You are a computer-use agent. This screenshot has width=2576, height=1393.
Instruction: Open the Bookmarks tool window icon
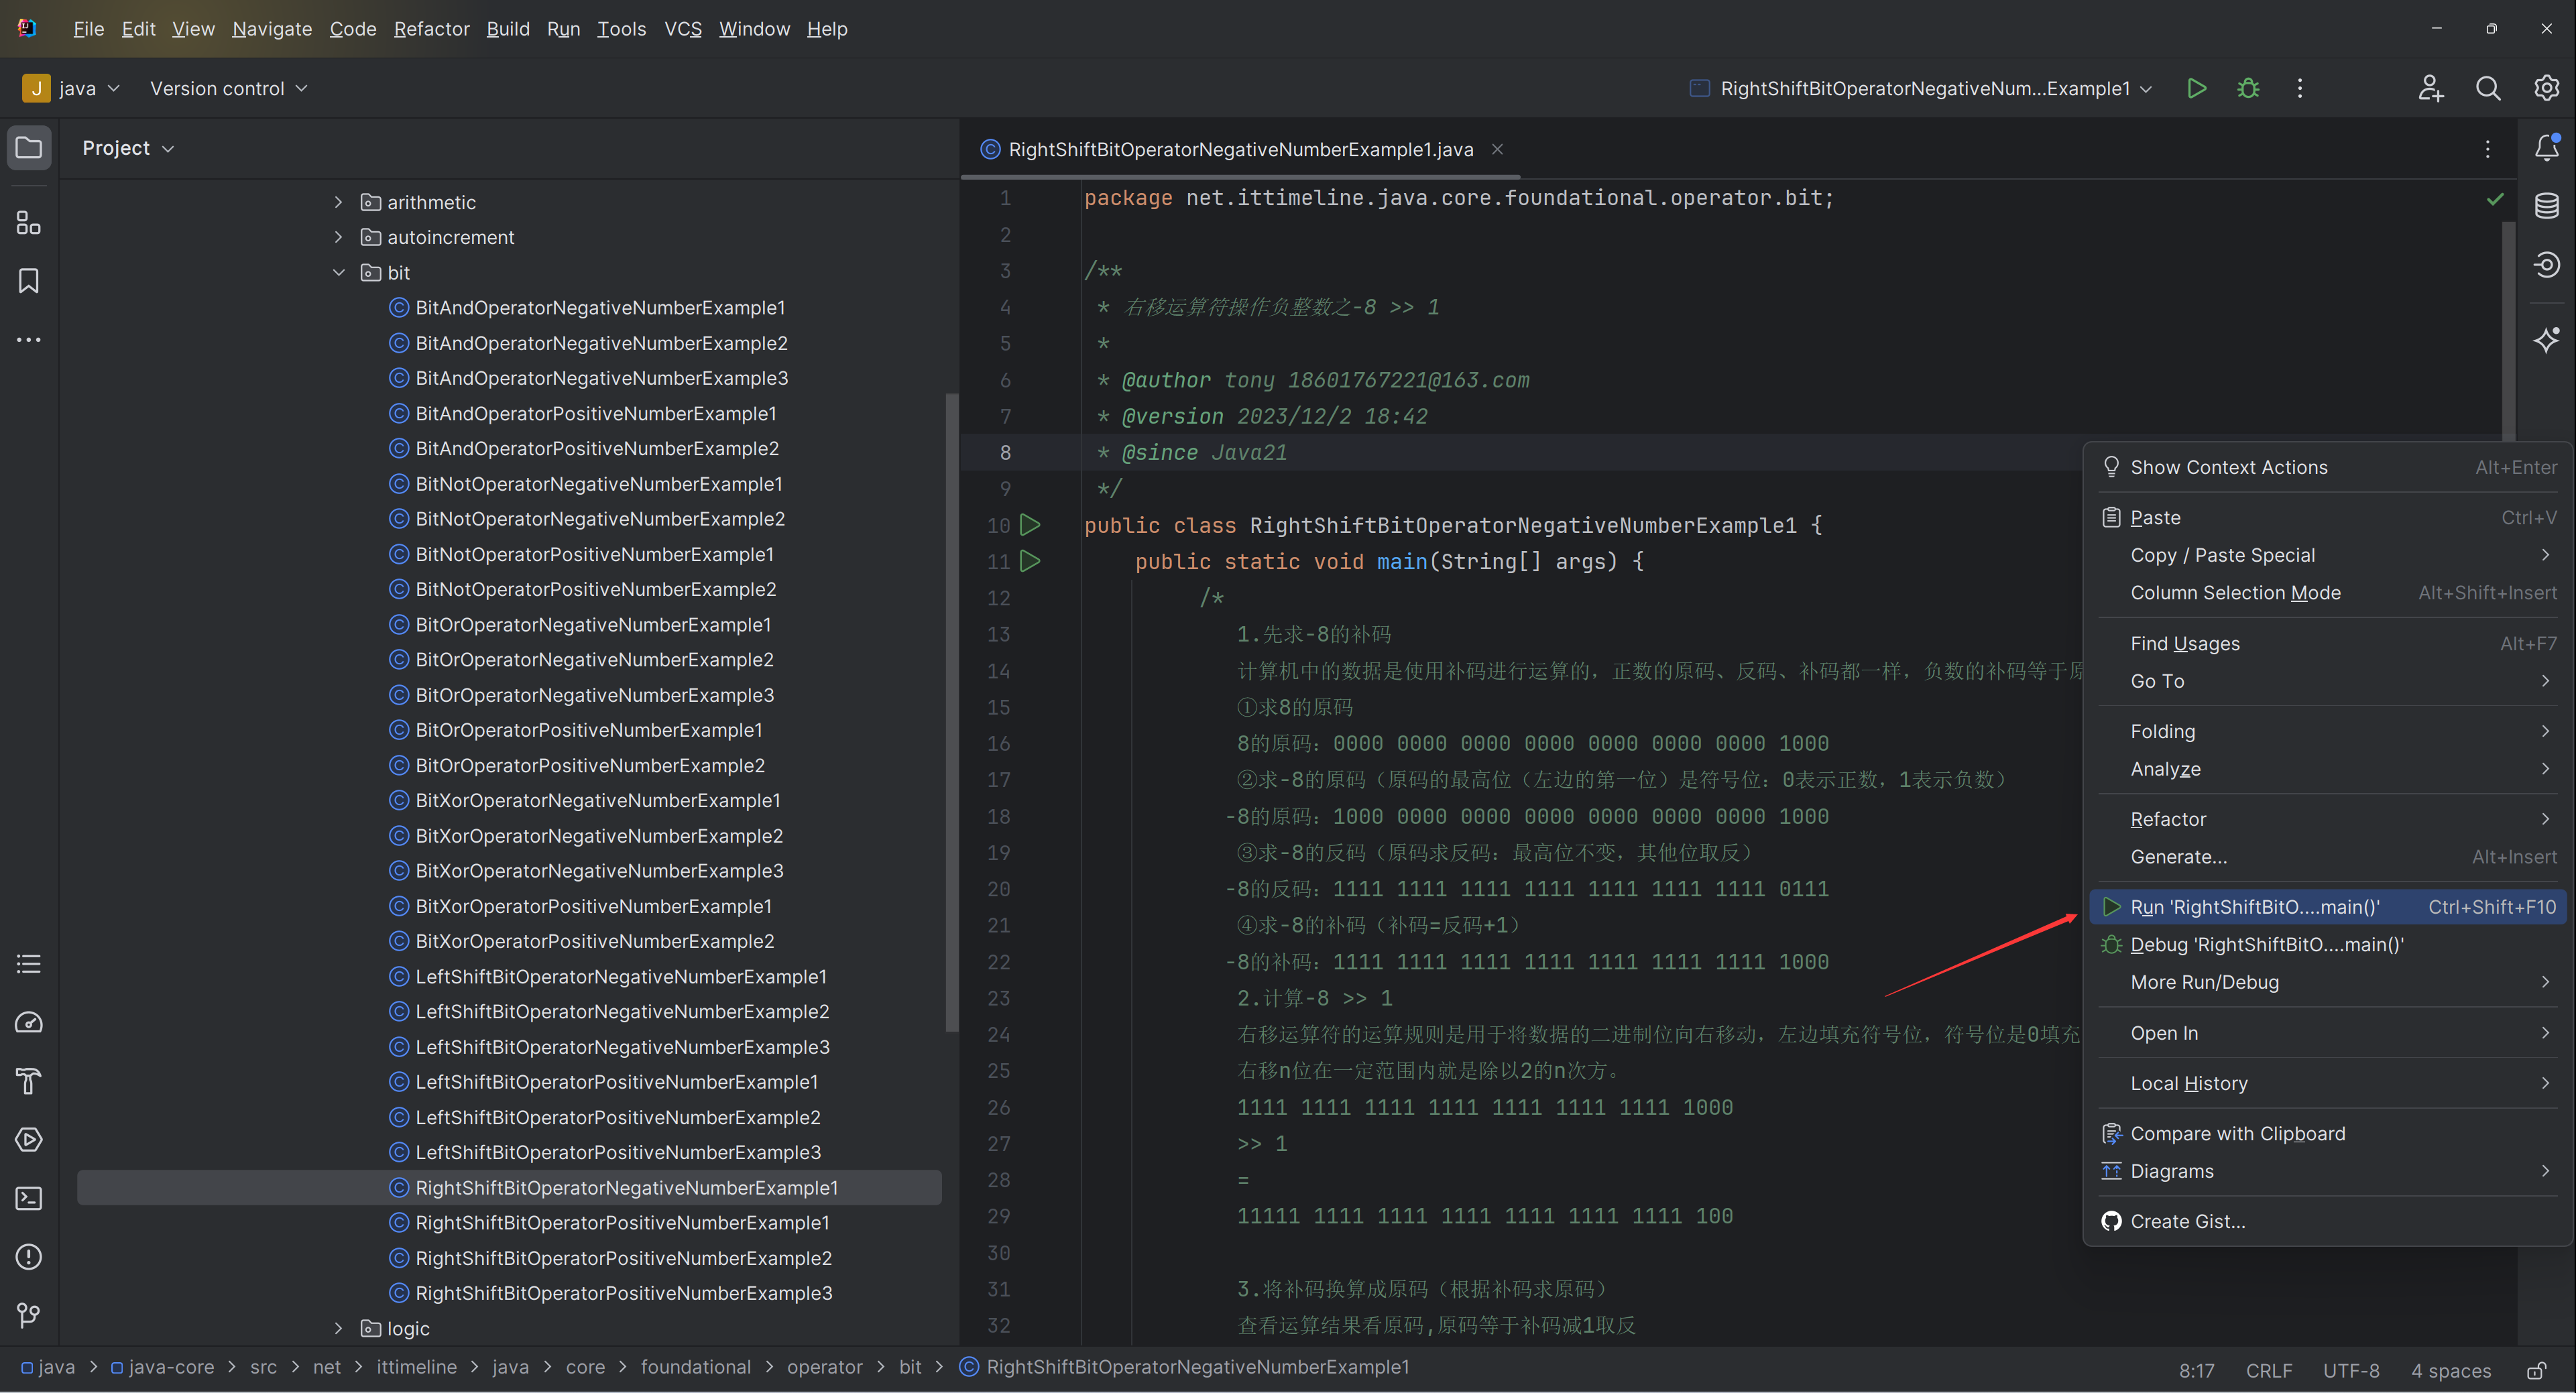(29, 281)
